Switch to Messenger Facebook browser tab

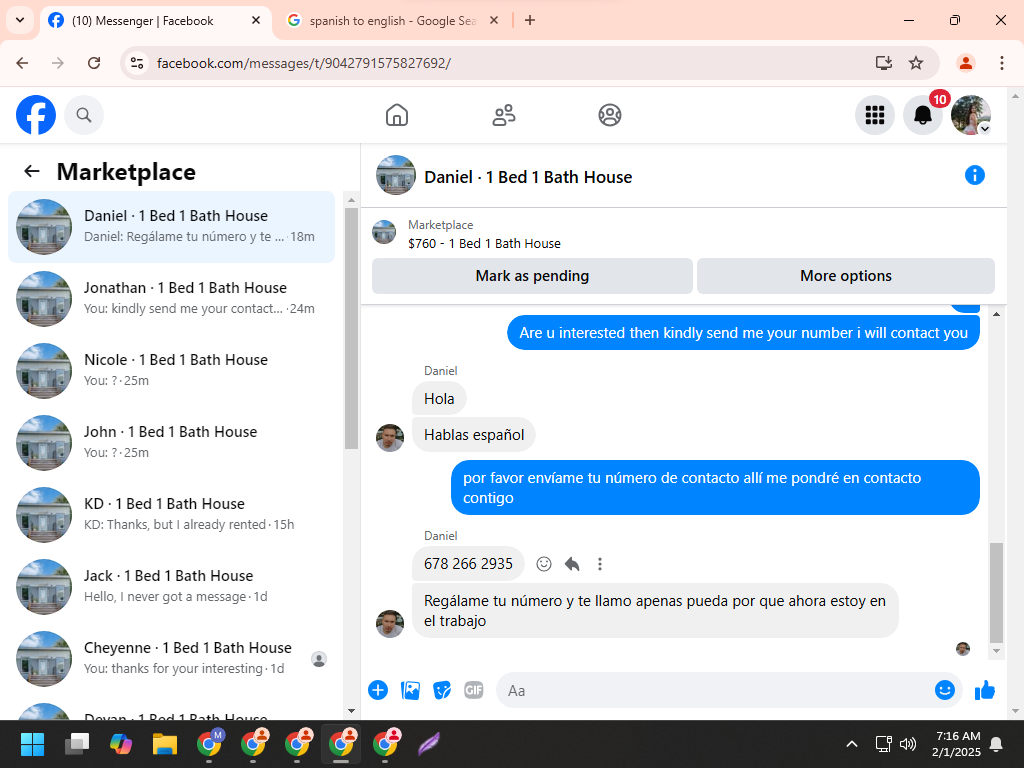(157, 21)
